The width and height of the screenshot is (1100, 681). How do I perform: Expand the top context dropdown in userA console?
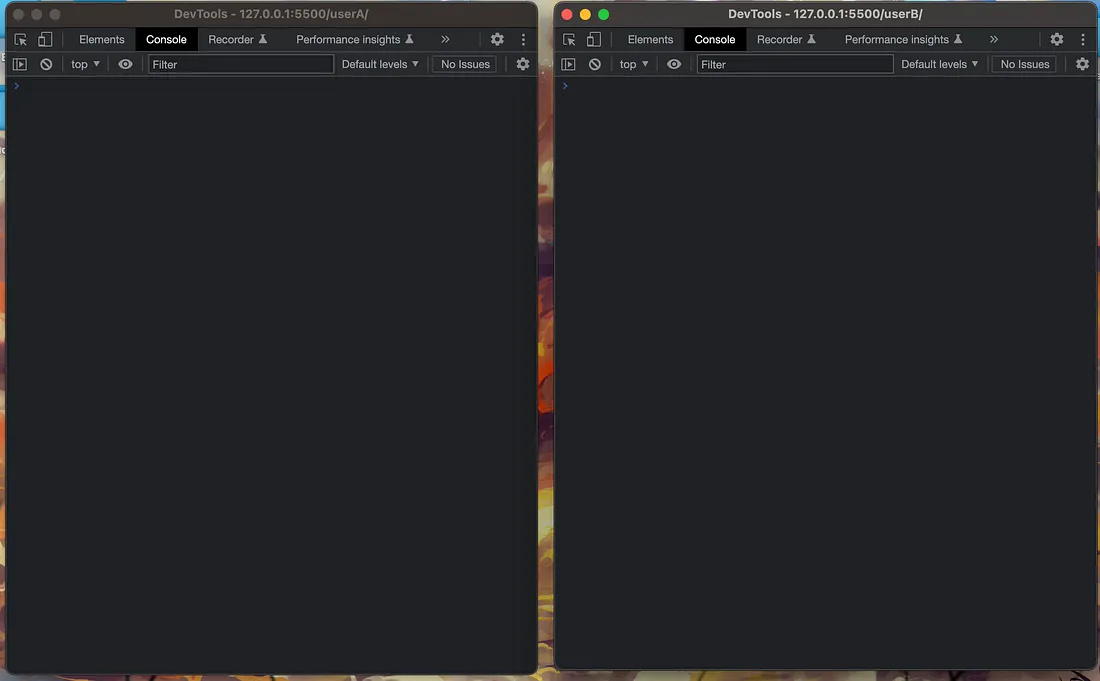(x=85, y=64)
